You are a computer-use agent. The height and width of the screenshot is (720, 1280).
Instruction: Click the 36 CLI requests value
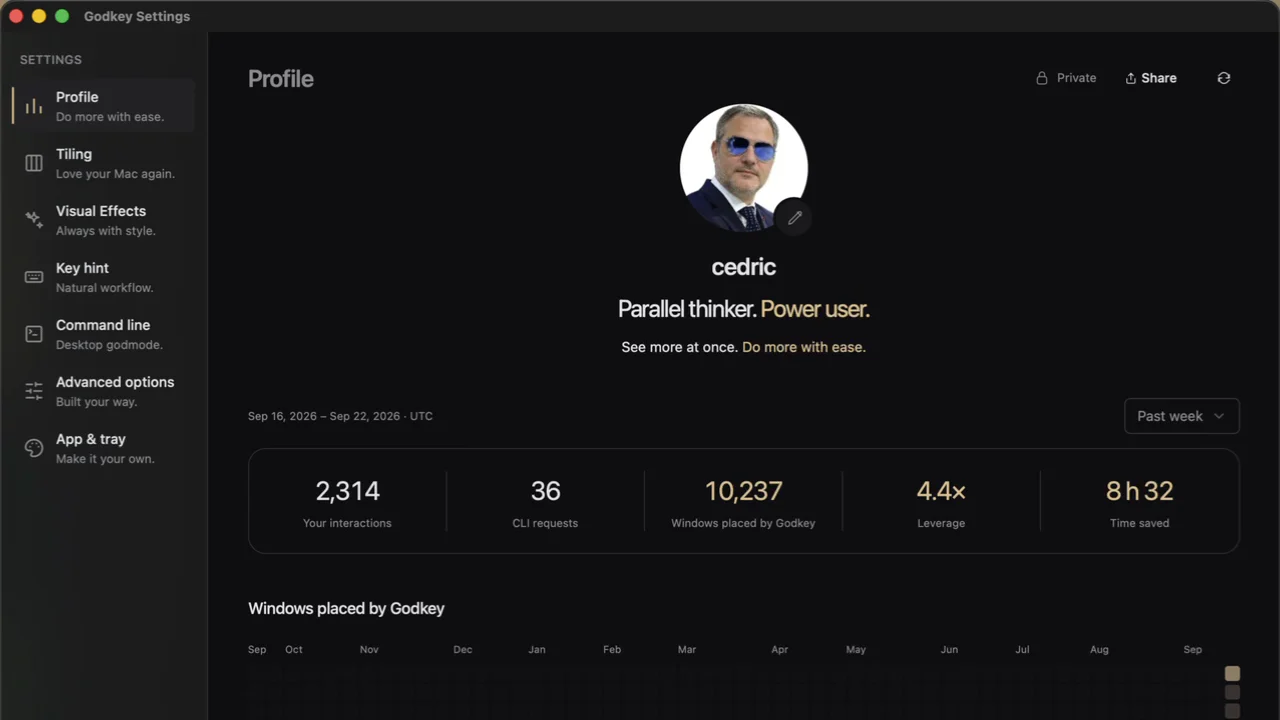pos(545,491)
